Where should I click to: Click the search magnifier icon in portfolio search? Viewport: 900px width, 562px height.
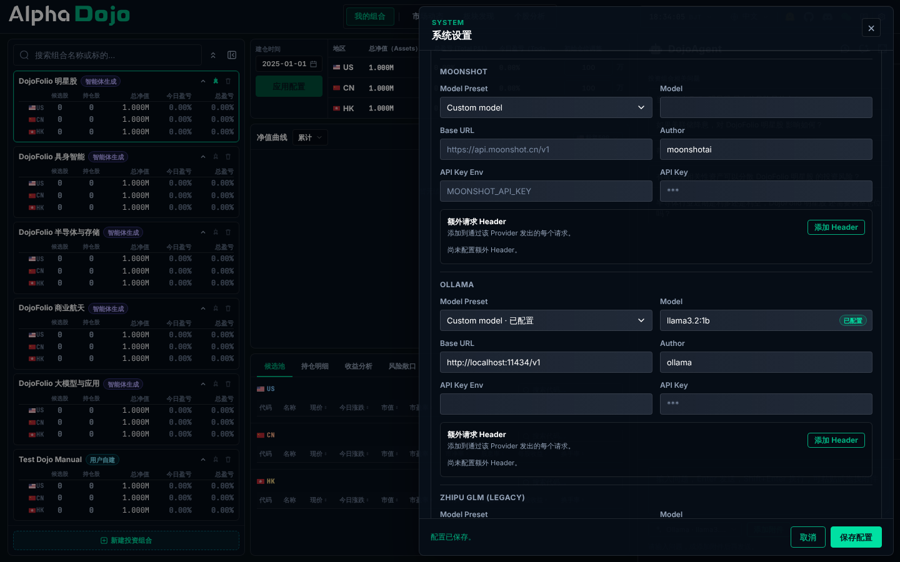coord(24,55)
